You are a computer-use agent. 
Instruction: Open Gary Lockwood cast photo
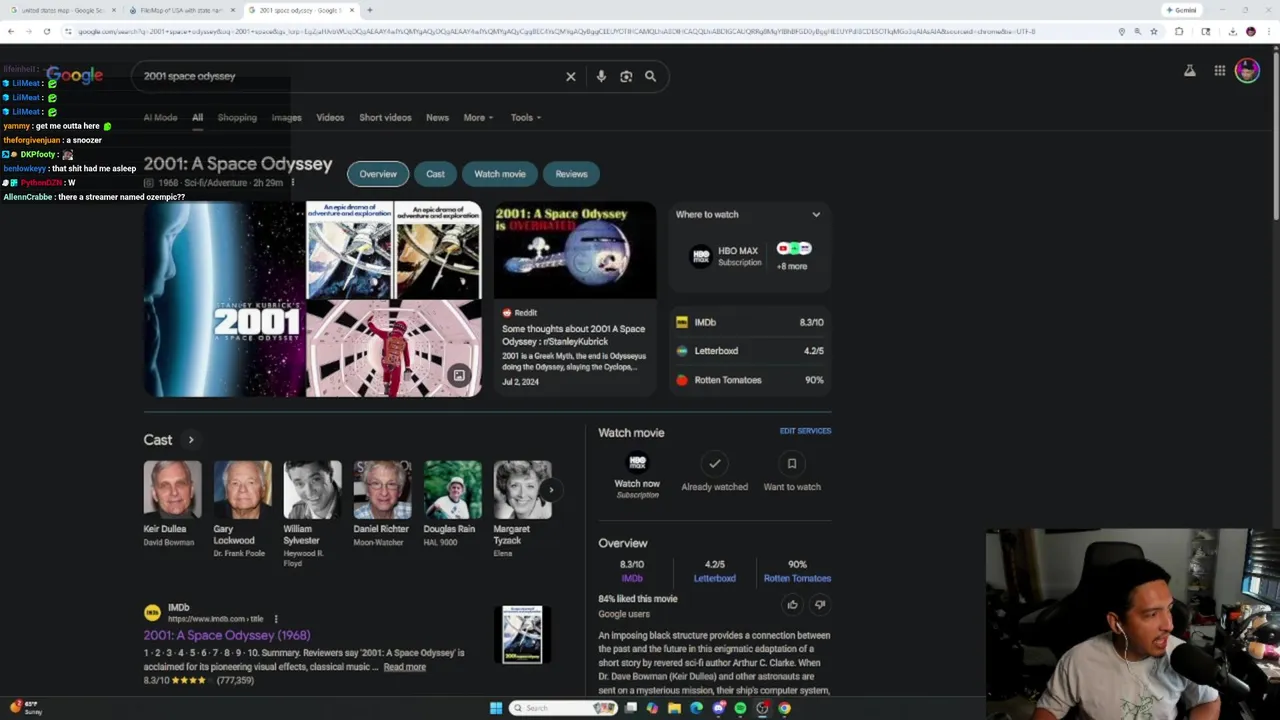(242, 490)
